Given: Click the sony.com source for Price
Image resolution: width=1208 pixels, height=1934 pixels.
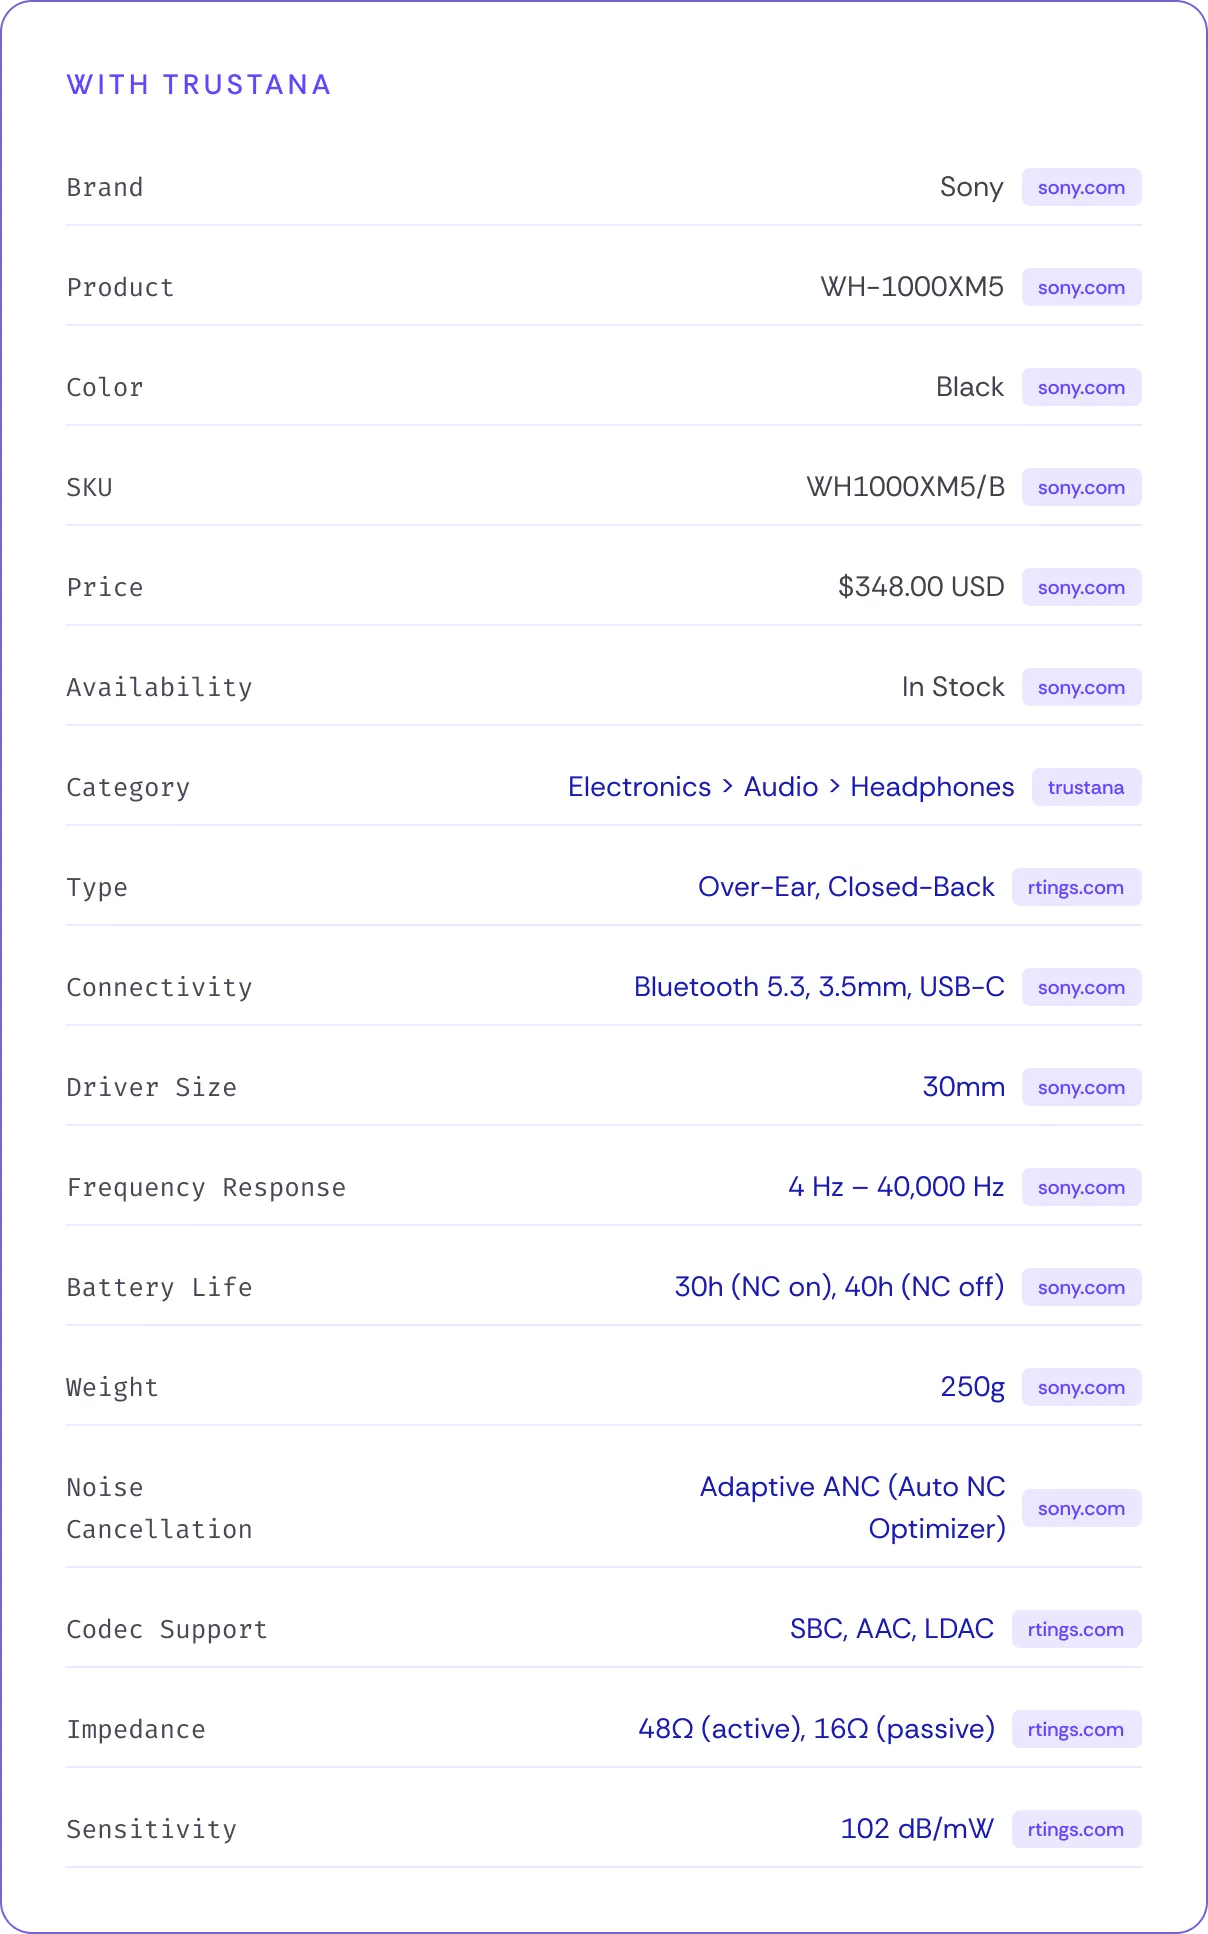Looking at the screenshot, I should click(x=1081, y=588).
